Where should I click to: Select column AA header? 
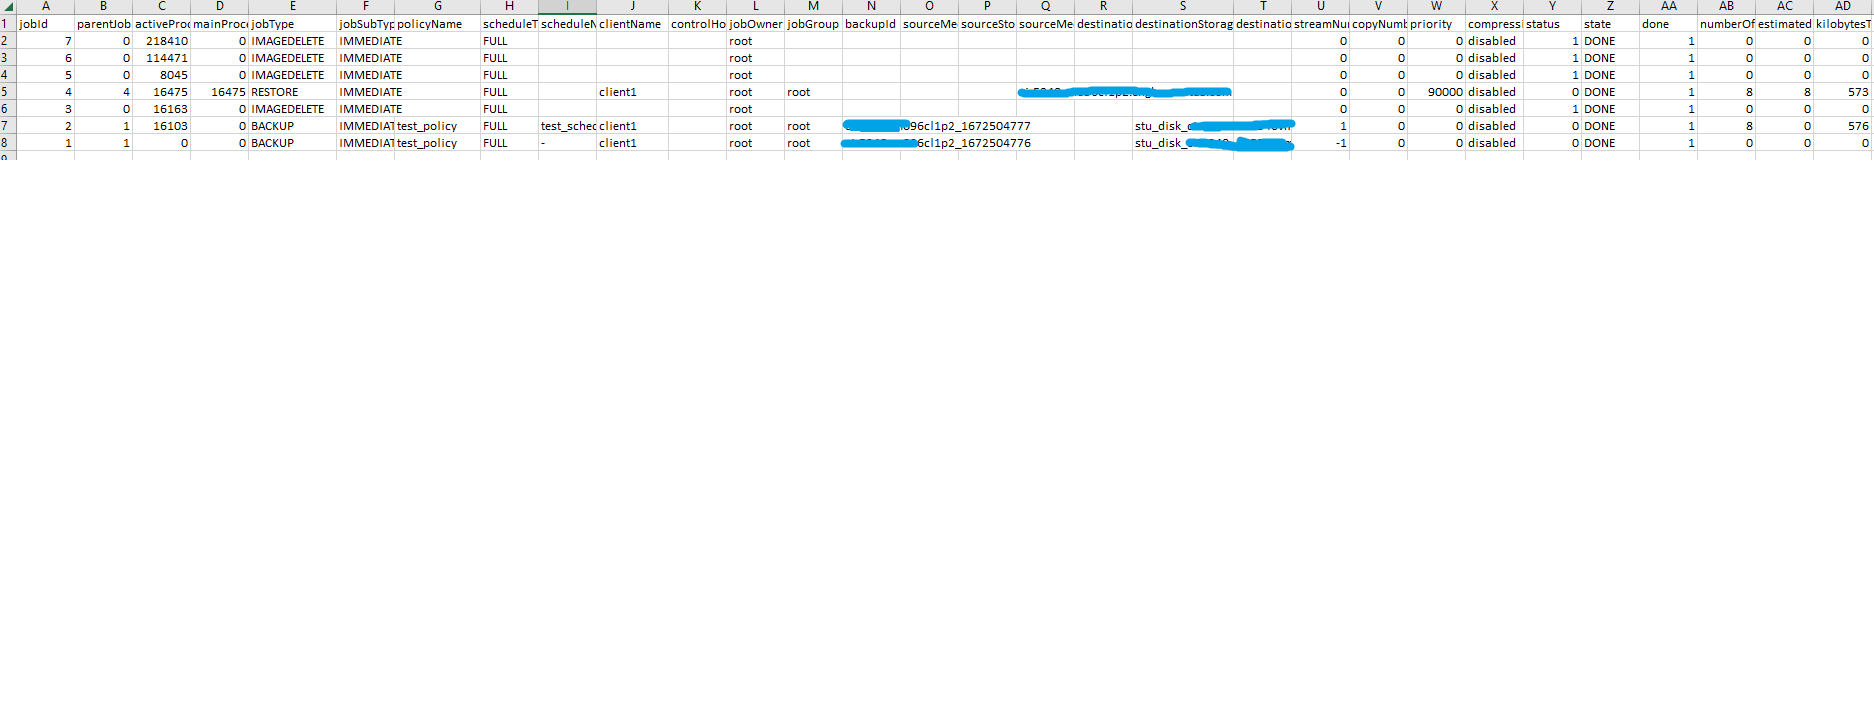tap(1669, 6)
